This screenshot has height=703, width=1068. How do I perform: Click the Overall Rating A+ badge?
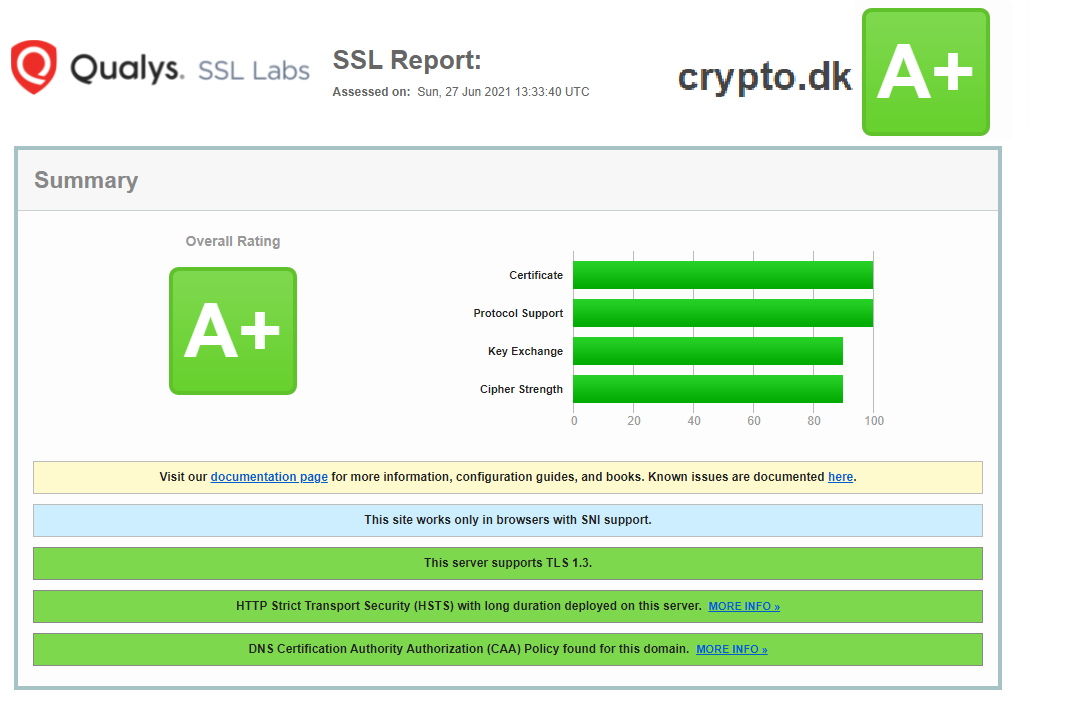pyautogui.click(x=233, y=331)
